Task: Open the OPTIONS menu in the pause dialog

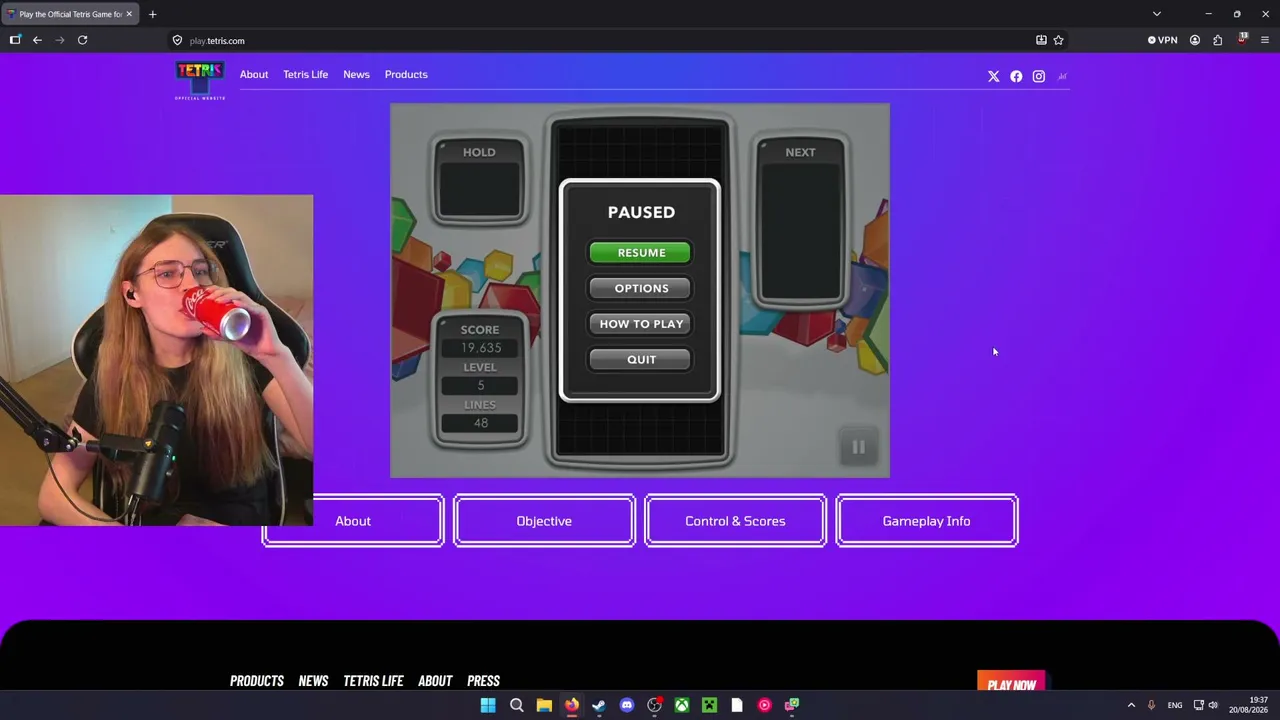Action: pos(641,288)
